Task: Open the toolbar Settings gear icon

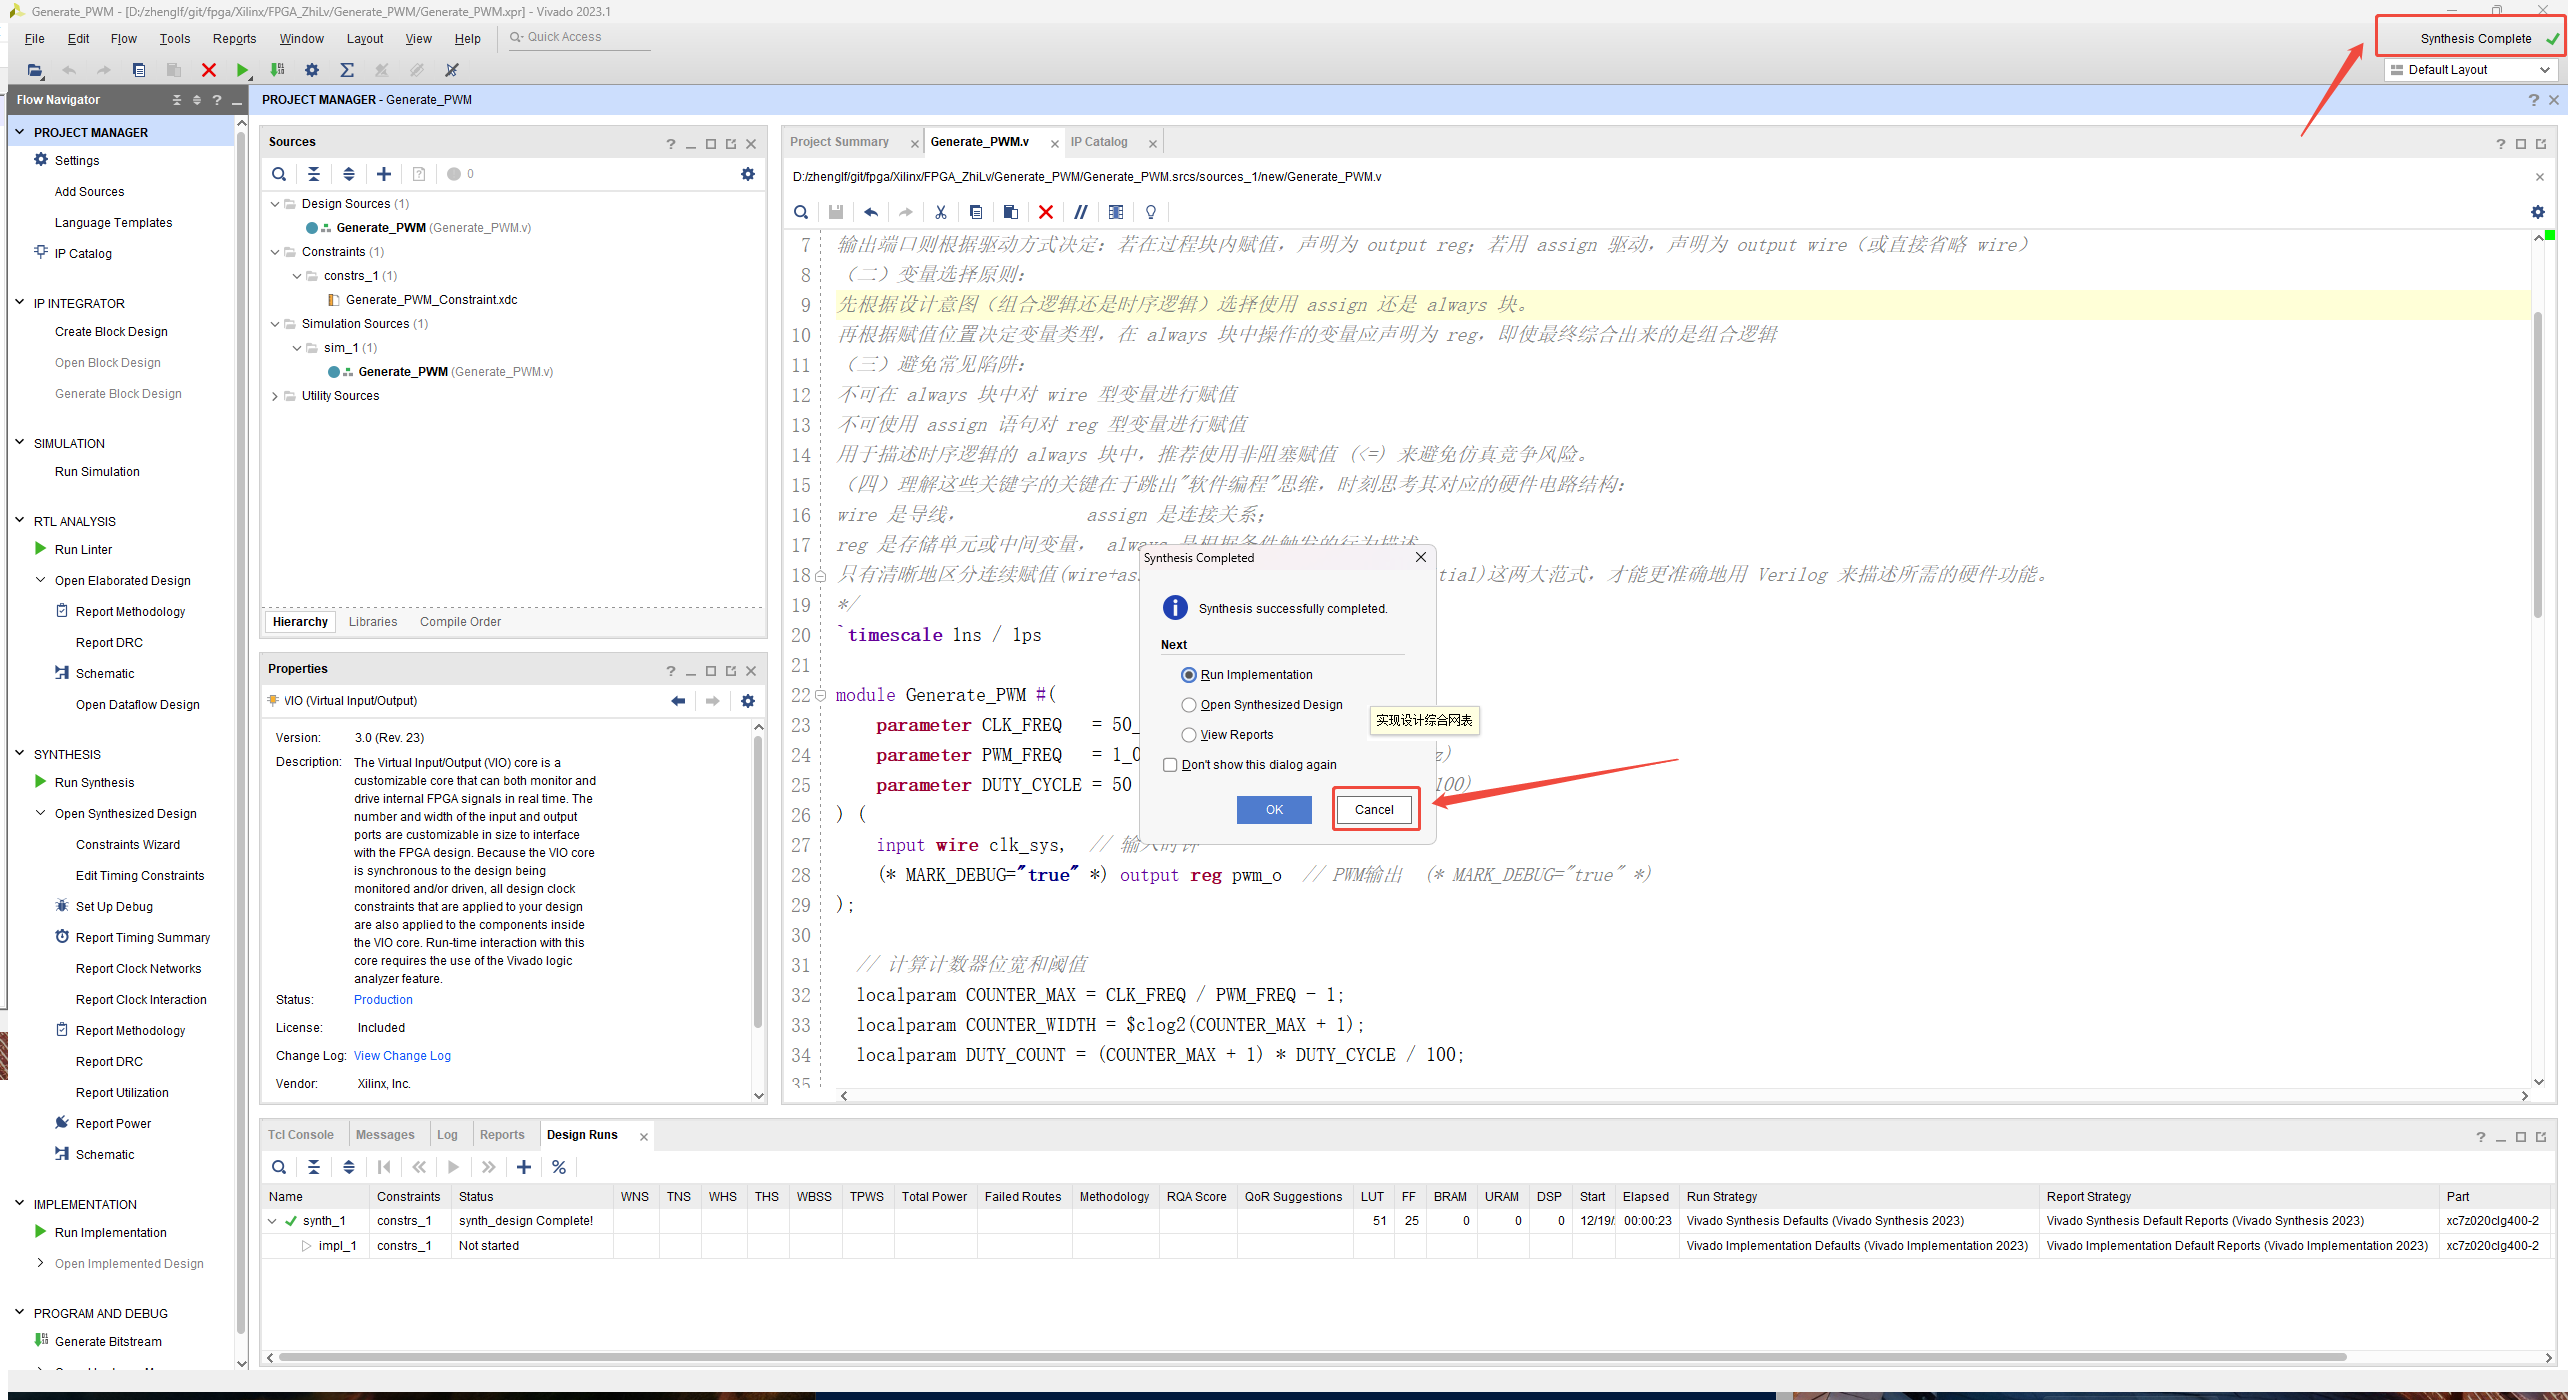Action: point(312,70)
